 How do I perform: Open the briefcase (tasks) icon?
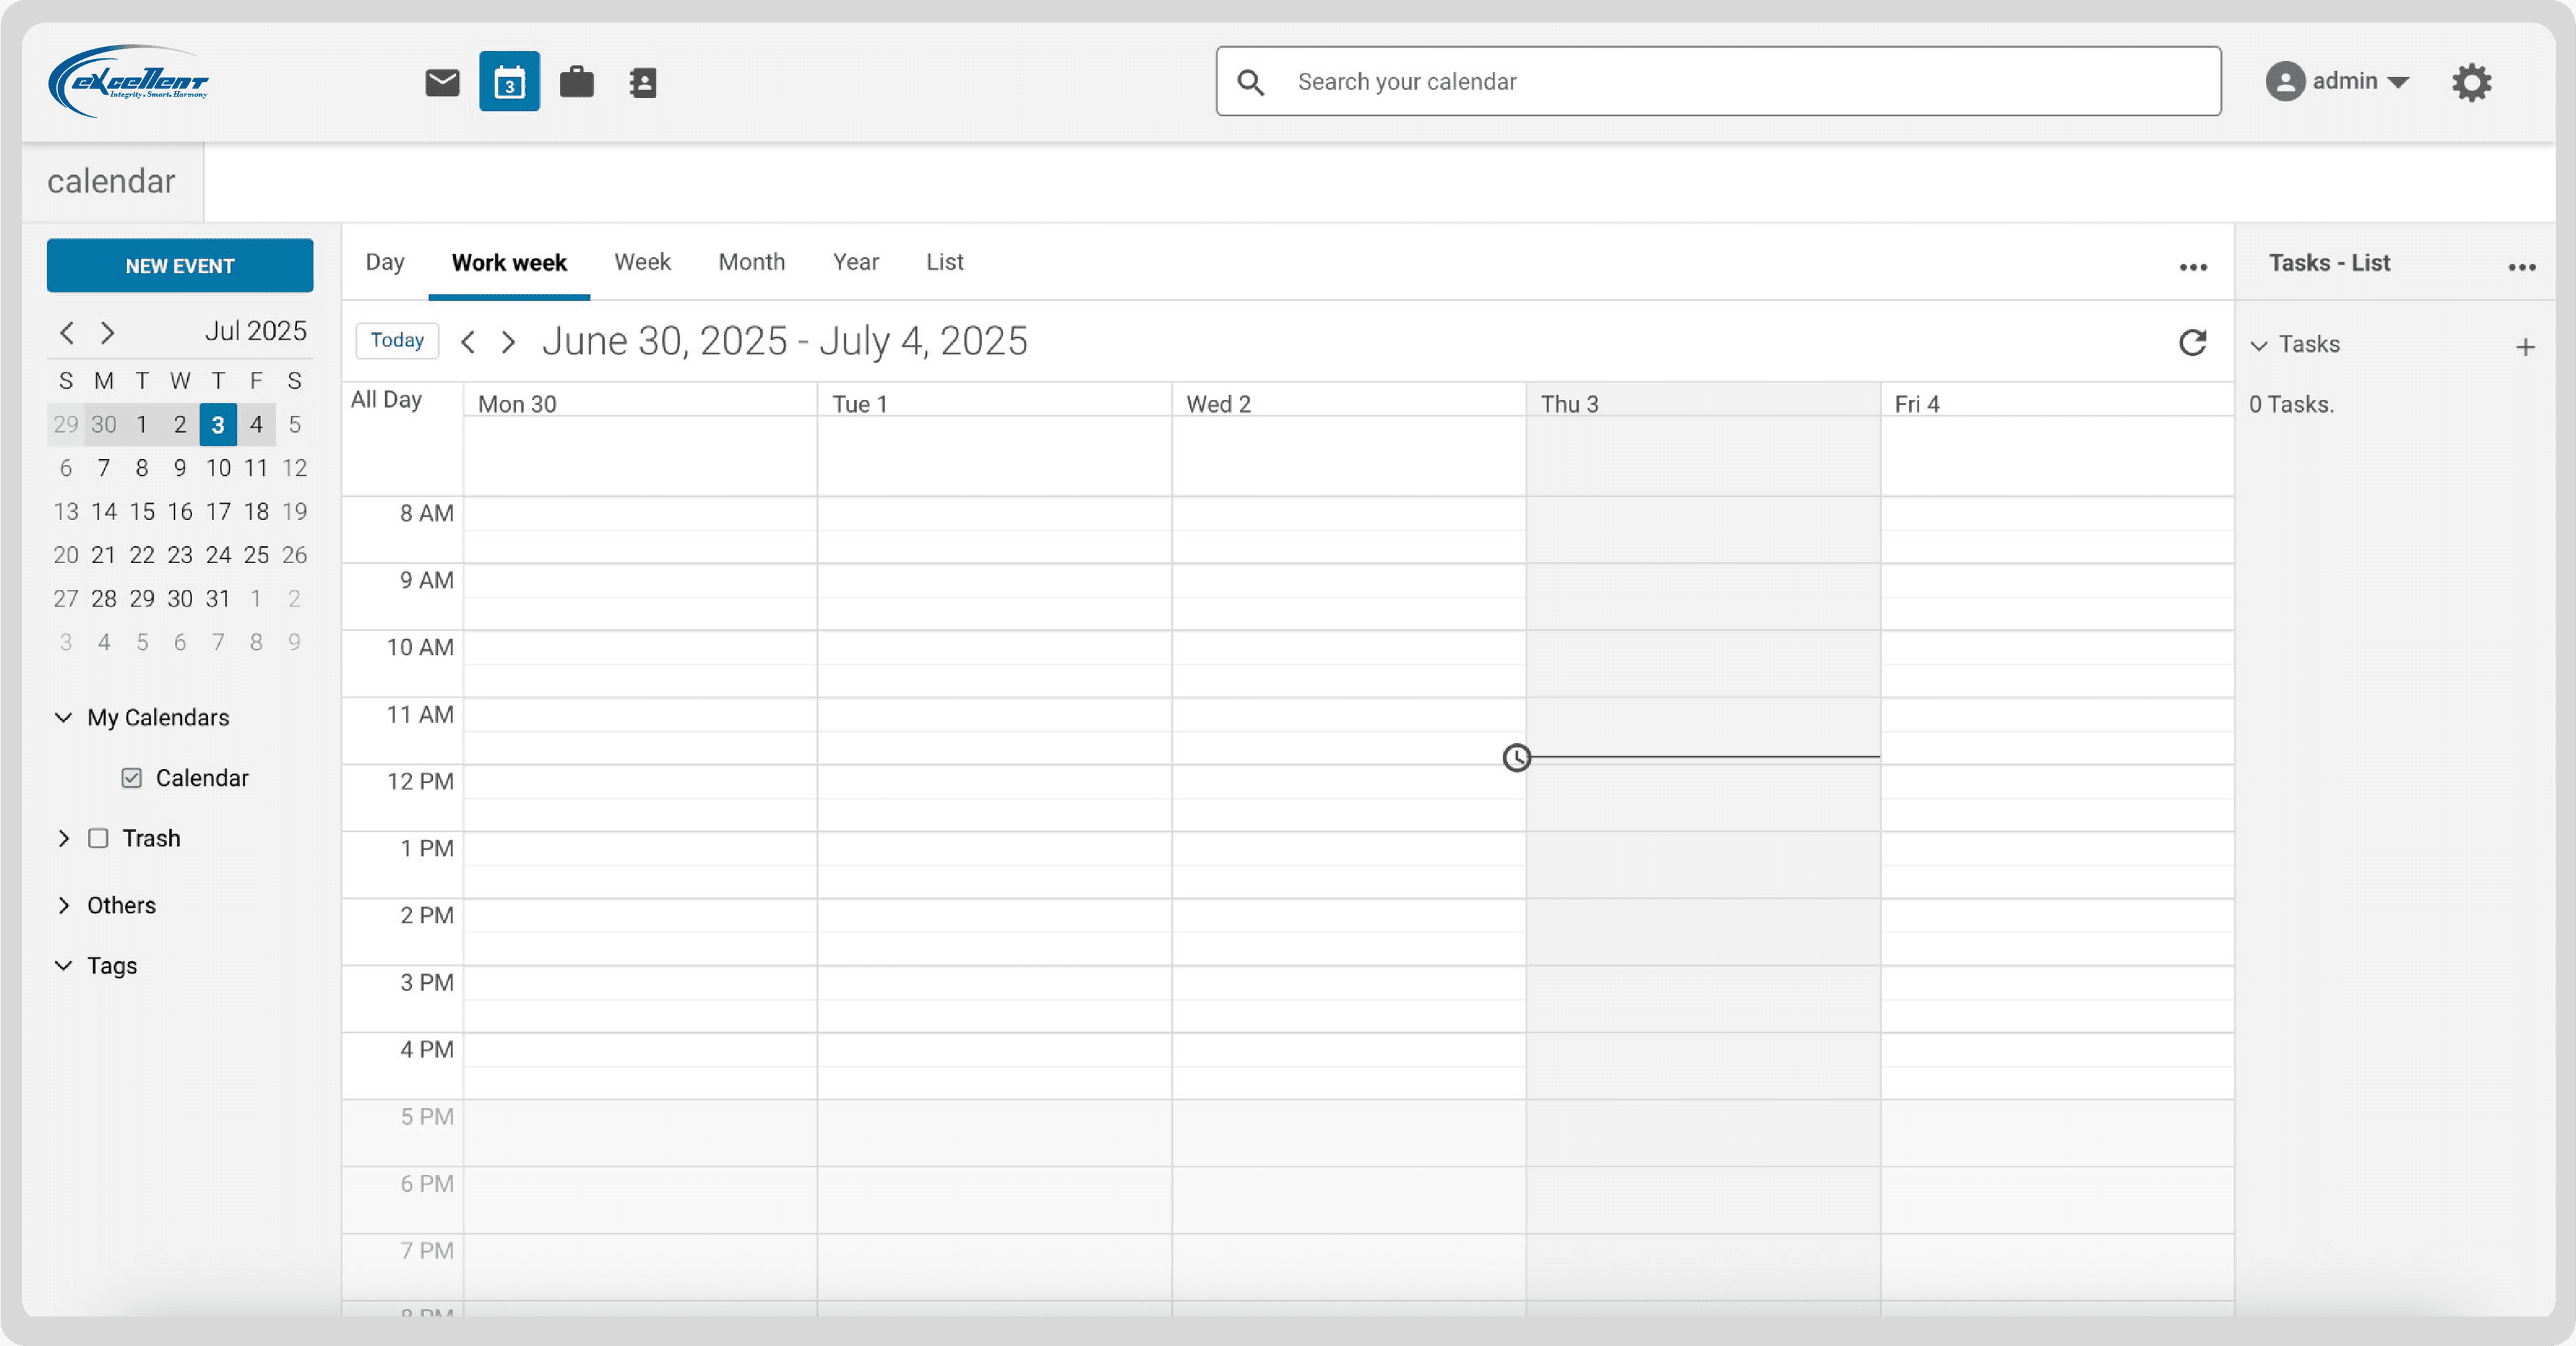point(576,81)
